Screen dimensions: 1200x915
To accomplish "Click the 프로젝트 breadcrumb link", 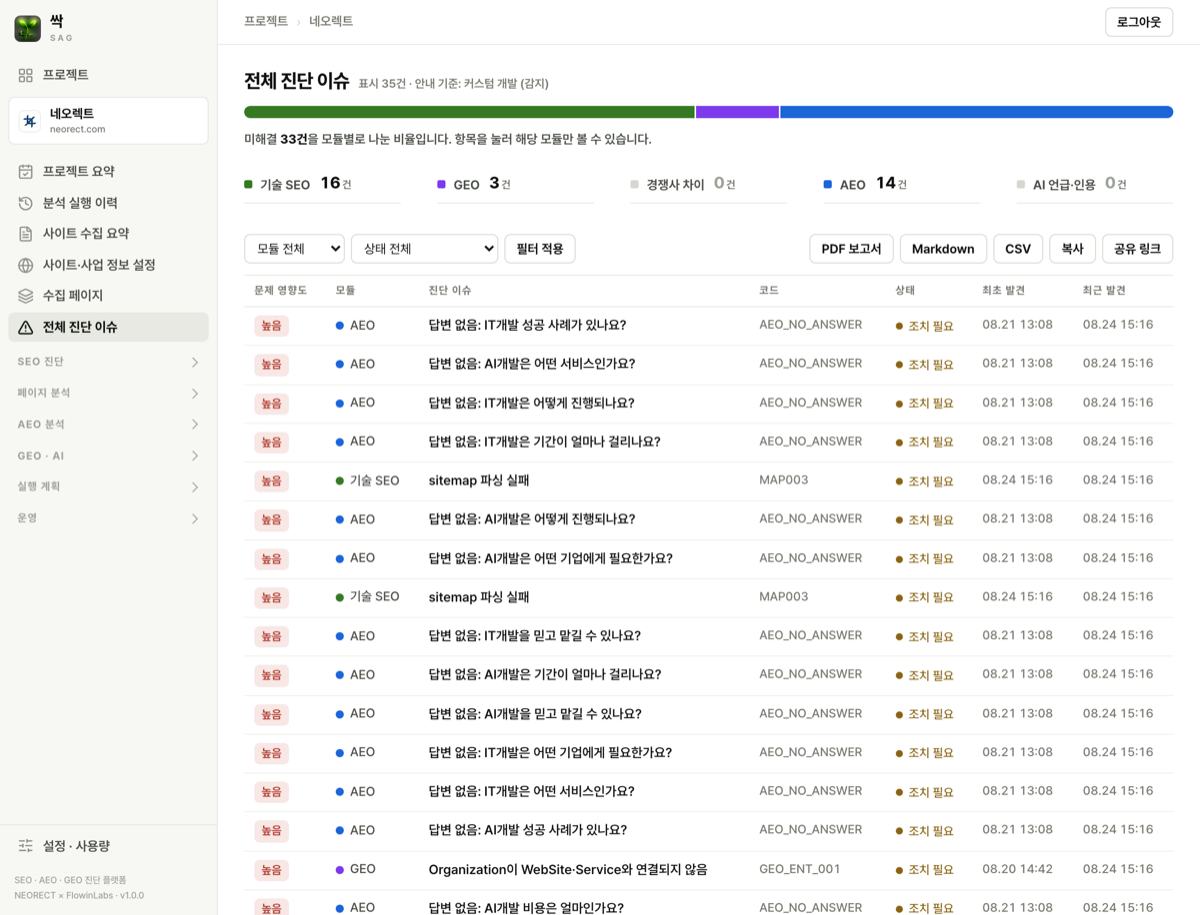I will [266, 21].
